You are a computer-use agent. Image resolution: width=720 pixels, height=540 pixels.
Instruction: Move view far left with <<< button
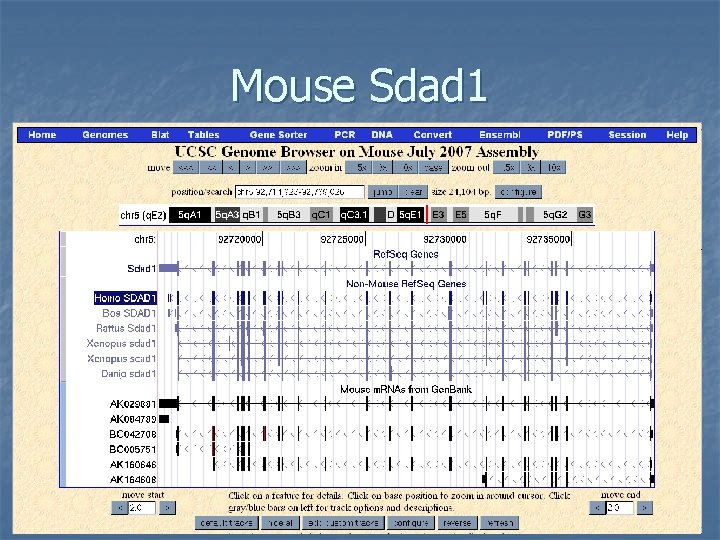click(186, 168)
